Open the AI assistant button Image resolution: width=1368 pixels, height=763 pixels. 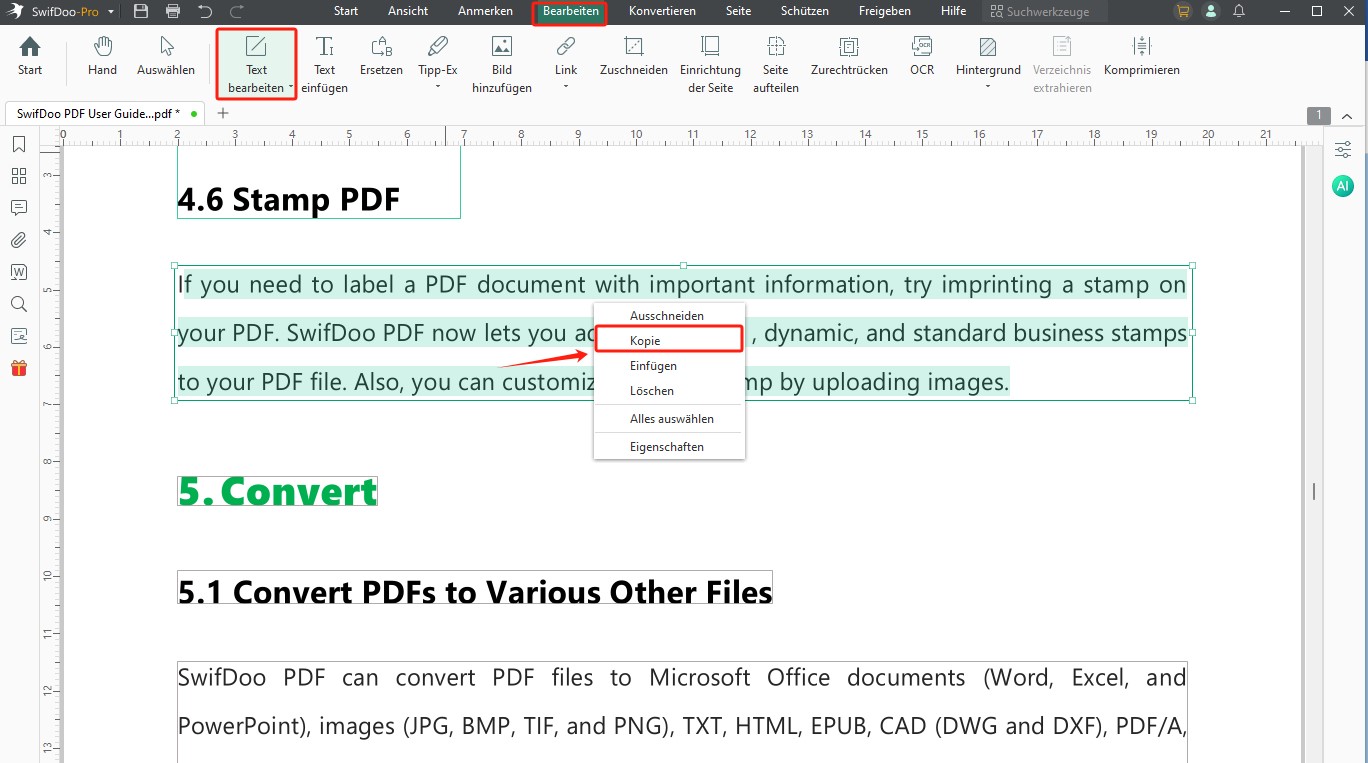(1342, 186)
